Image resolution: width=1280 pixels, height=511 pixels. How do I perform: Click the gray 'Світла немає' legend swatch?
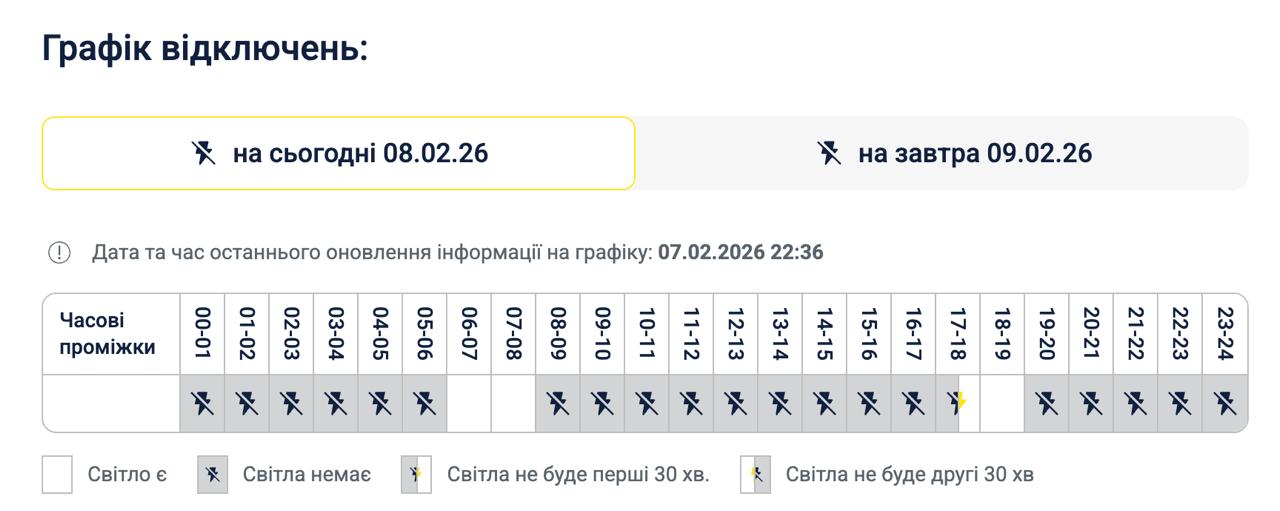click(x=212, y=474)
